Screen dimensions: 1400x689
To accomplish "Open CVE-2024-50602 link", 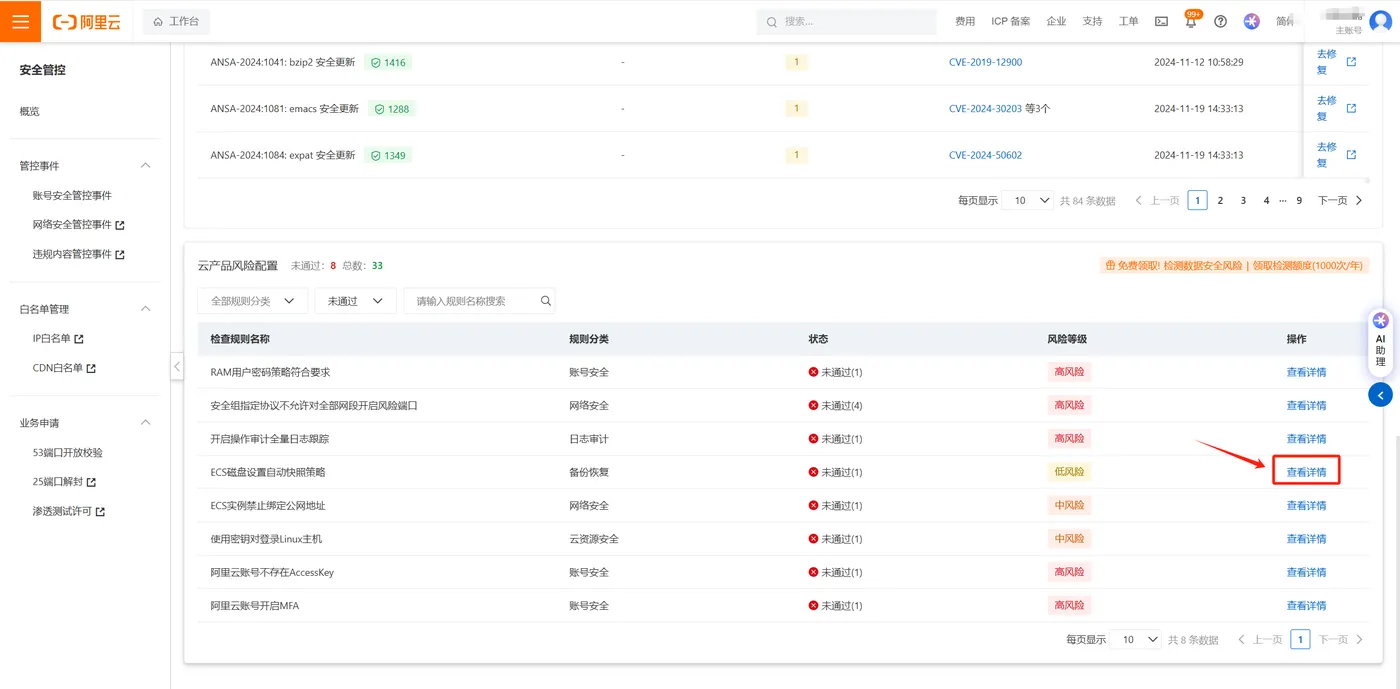I will (x=985, y=155).
